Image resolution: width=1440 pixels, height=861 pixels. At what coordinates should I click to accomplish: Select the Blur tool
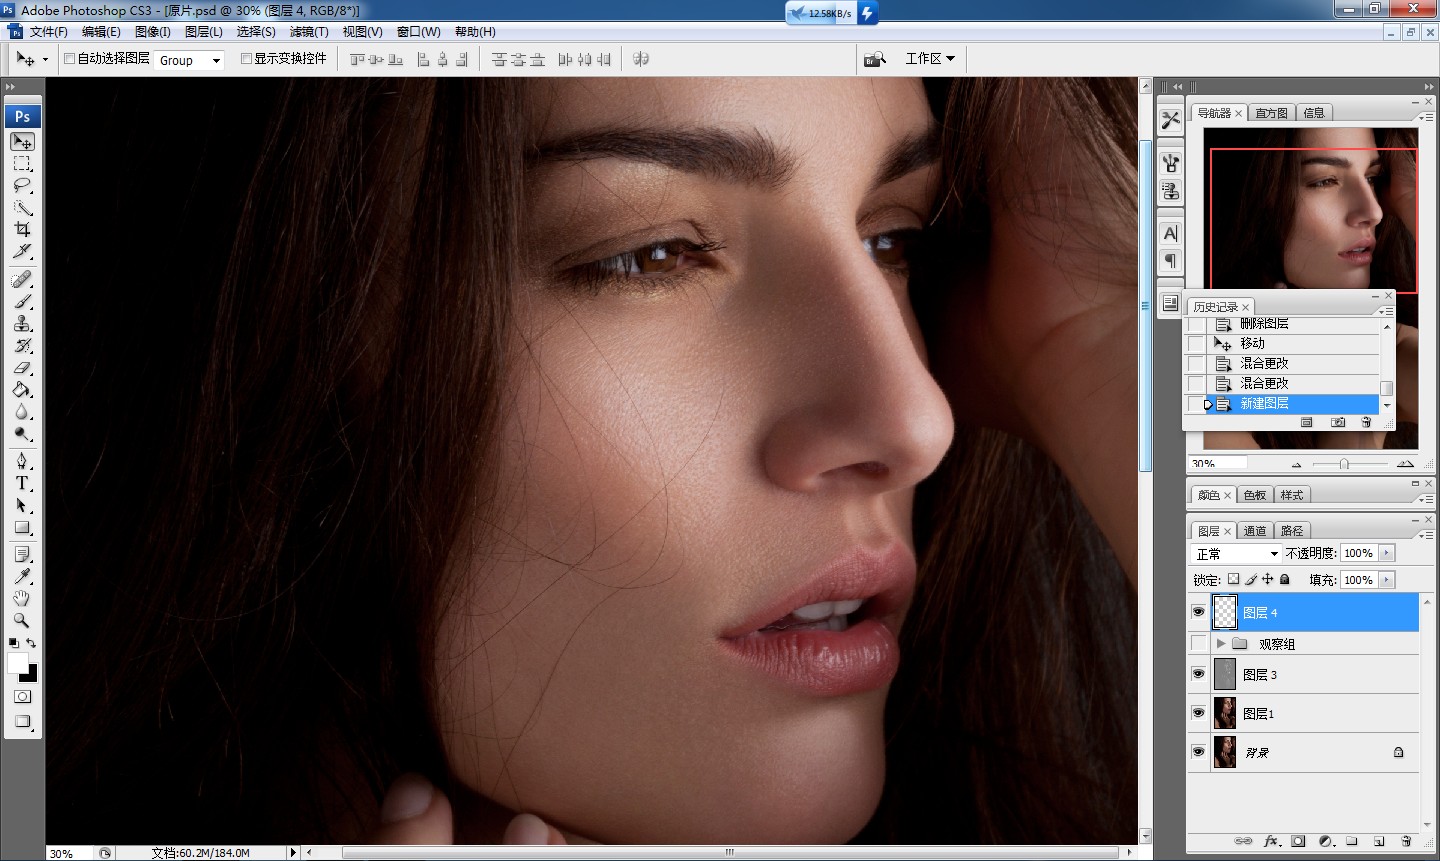[x=22, y=411]
